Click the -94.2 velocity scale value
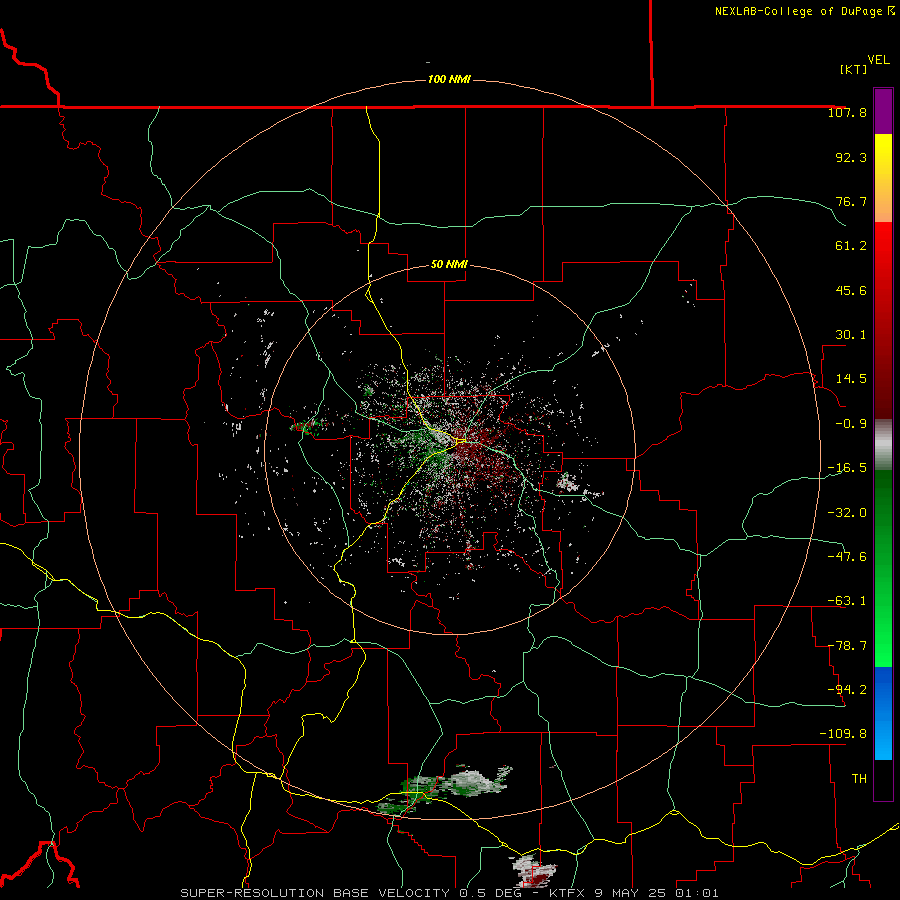Image resolution: width=900 pixels, height=900 pixels. pyautogui.click(x=847, y=689)
